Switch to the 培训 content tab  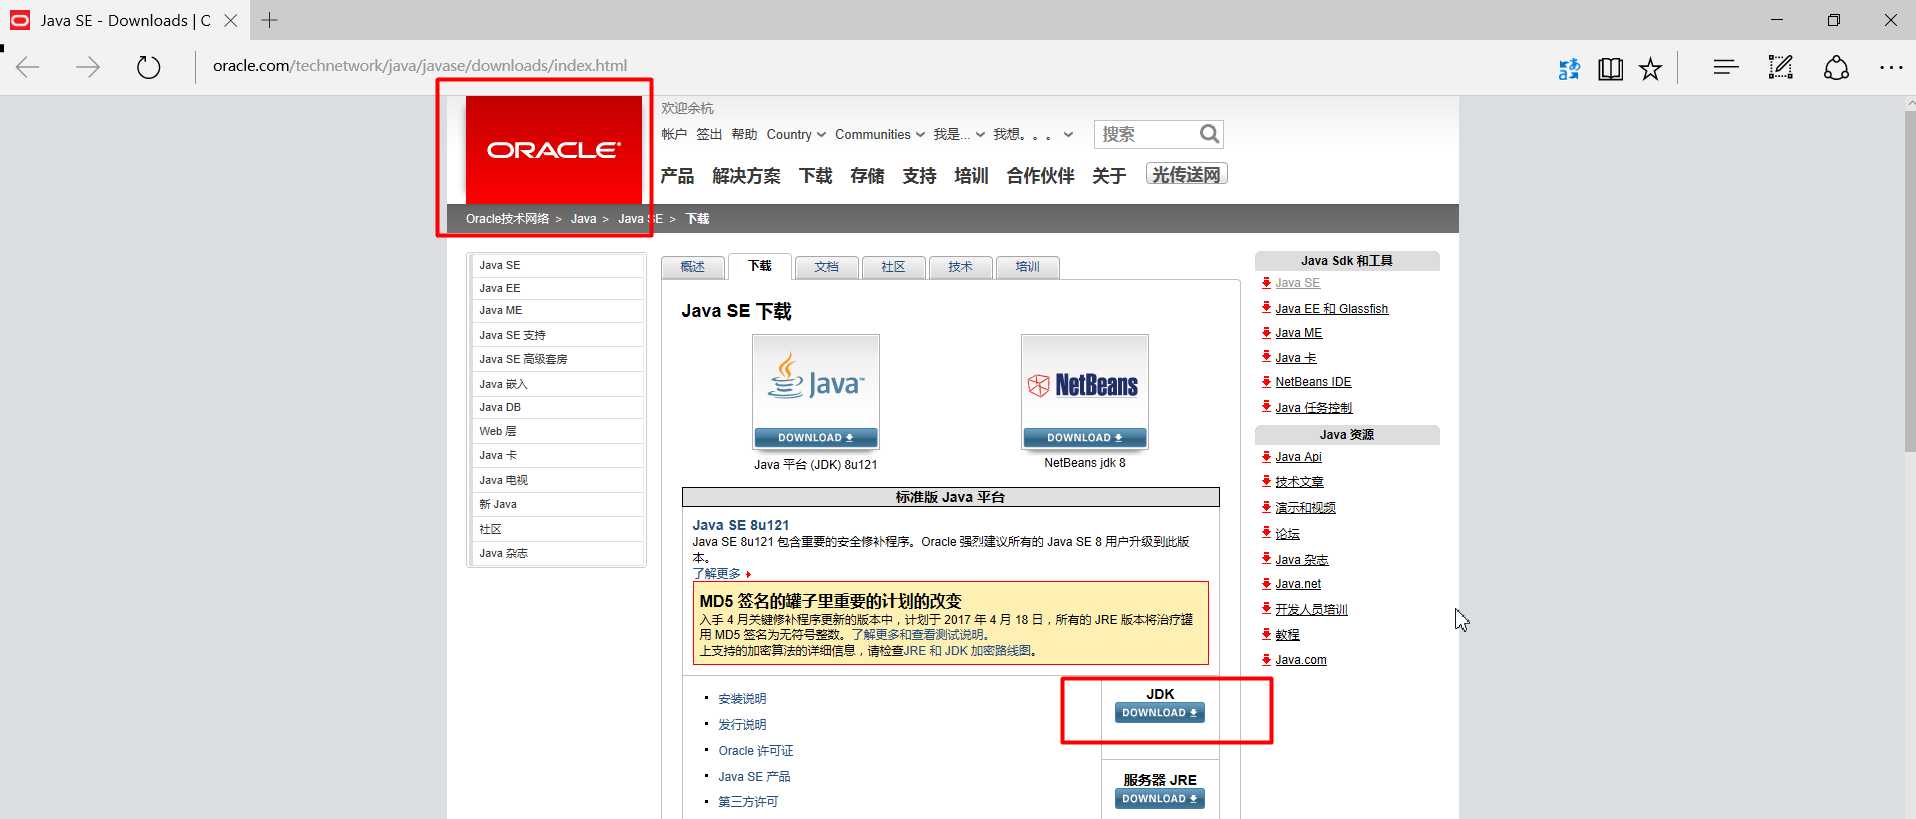pos(1027,267)
